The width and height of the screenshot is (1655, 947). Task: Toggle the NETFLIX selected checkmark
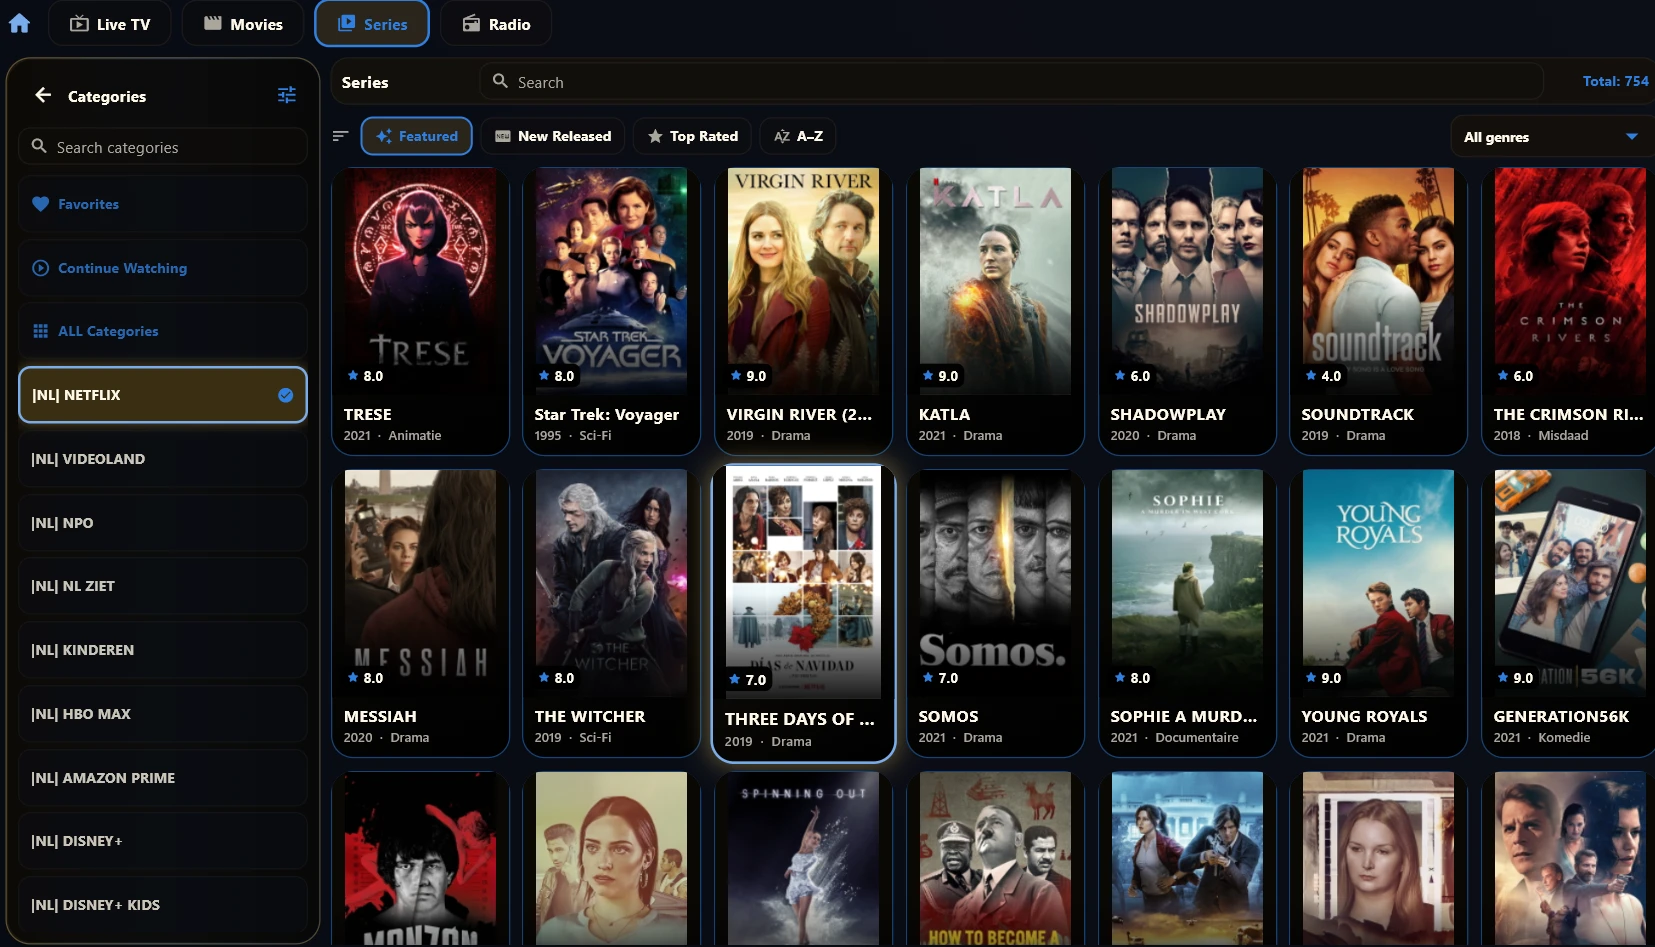click(x=285, y=395)
